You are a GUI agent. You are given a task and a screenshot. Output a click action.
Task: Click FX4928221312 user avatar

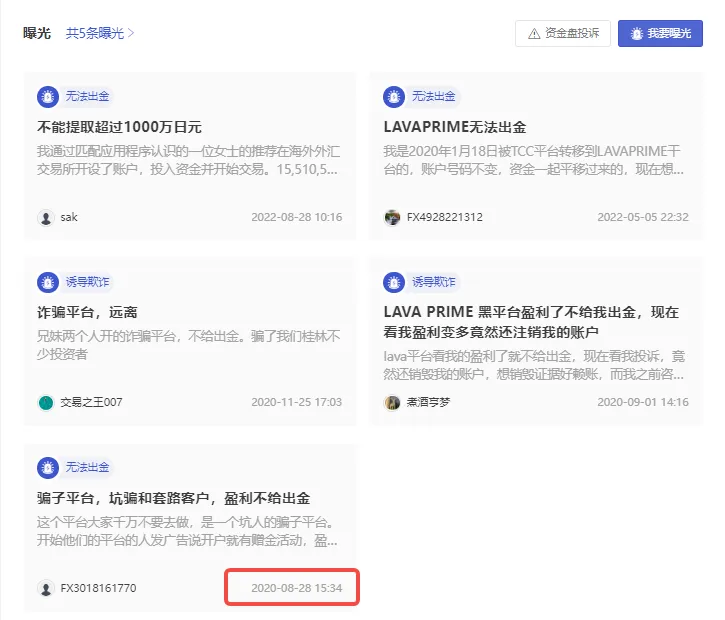point(392,218)
